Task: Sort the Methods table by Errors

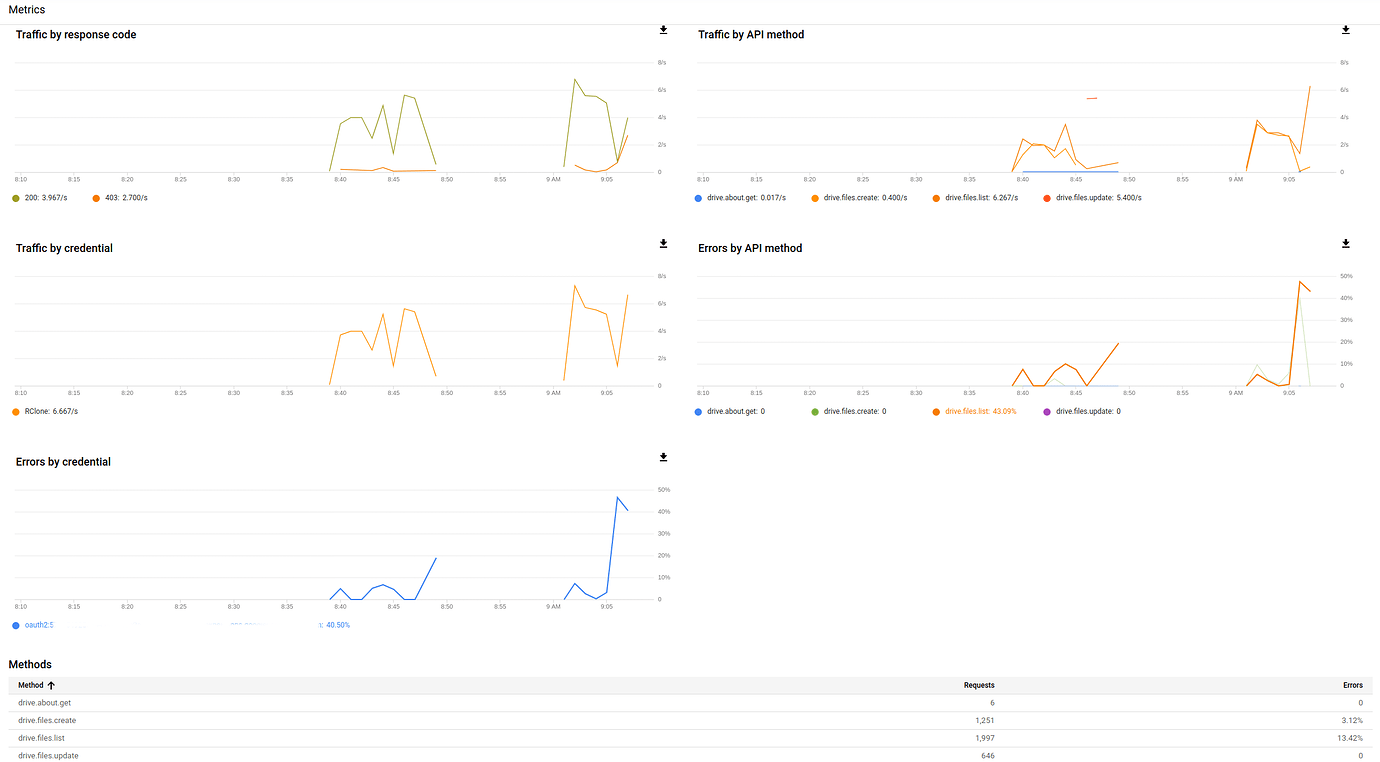Action: [x=1353, y=685]
